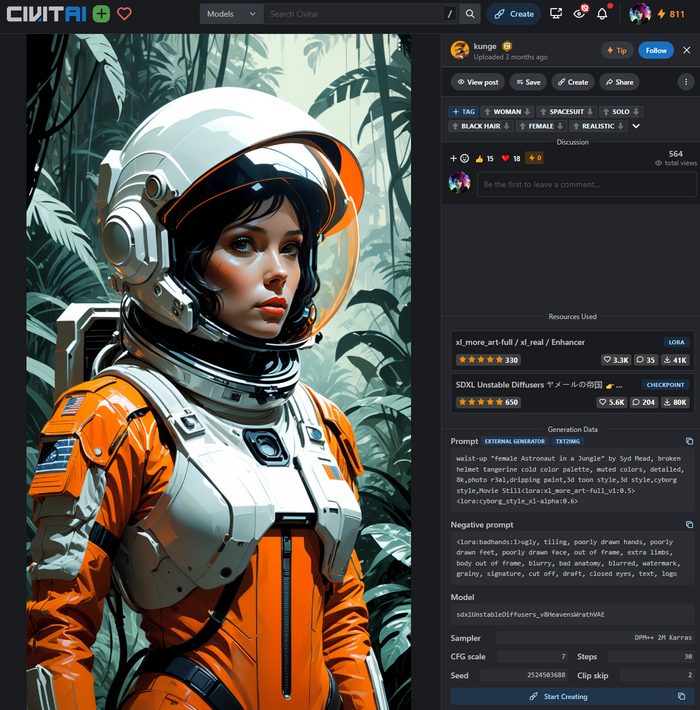Viewport: 700px width, 710px height.
Task: Downvote the REALISTIC tag
Action: 621,126
